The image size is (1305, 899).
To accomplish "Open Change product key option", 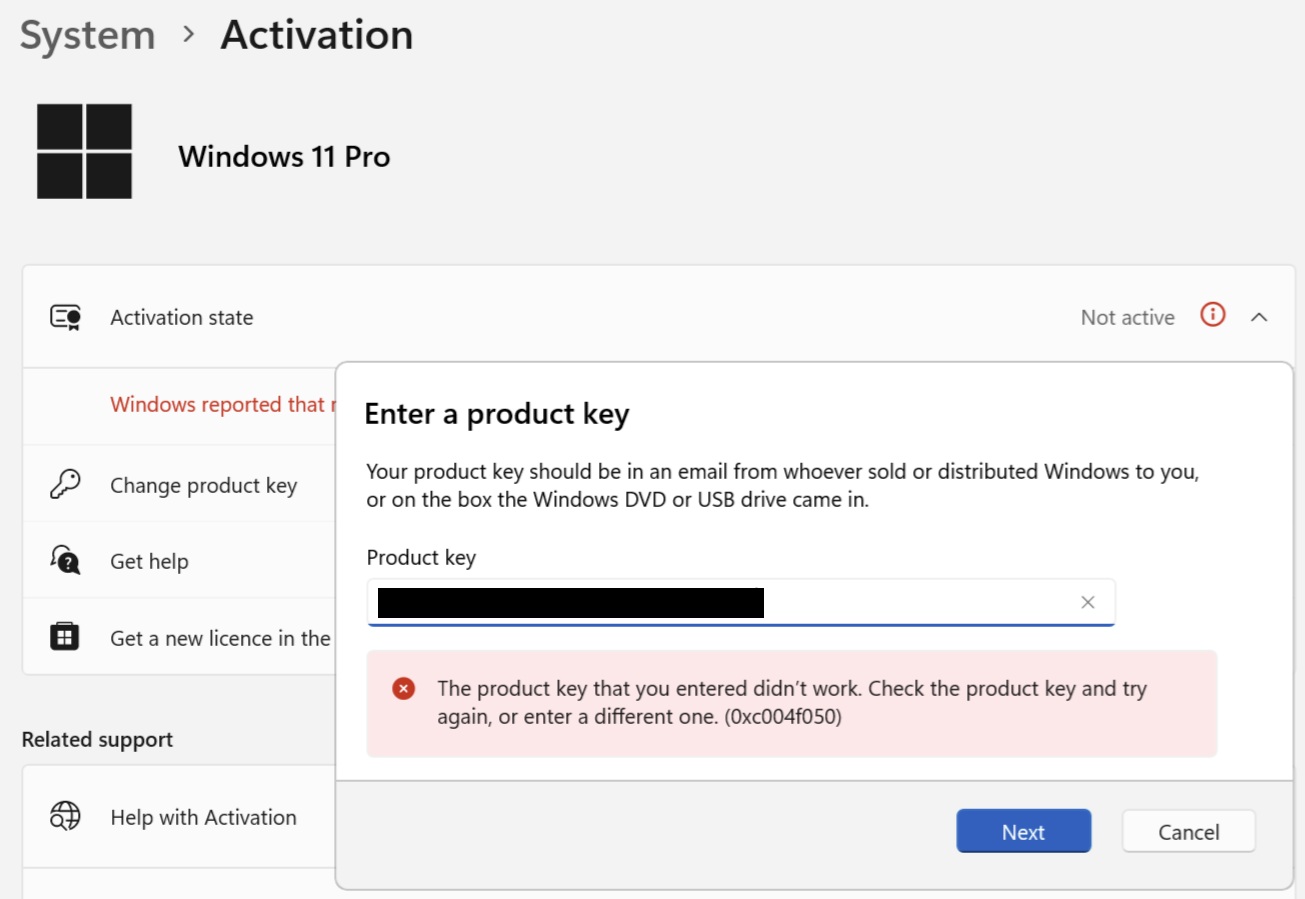I will click(x=203, y=486).
